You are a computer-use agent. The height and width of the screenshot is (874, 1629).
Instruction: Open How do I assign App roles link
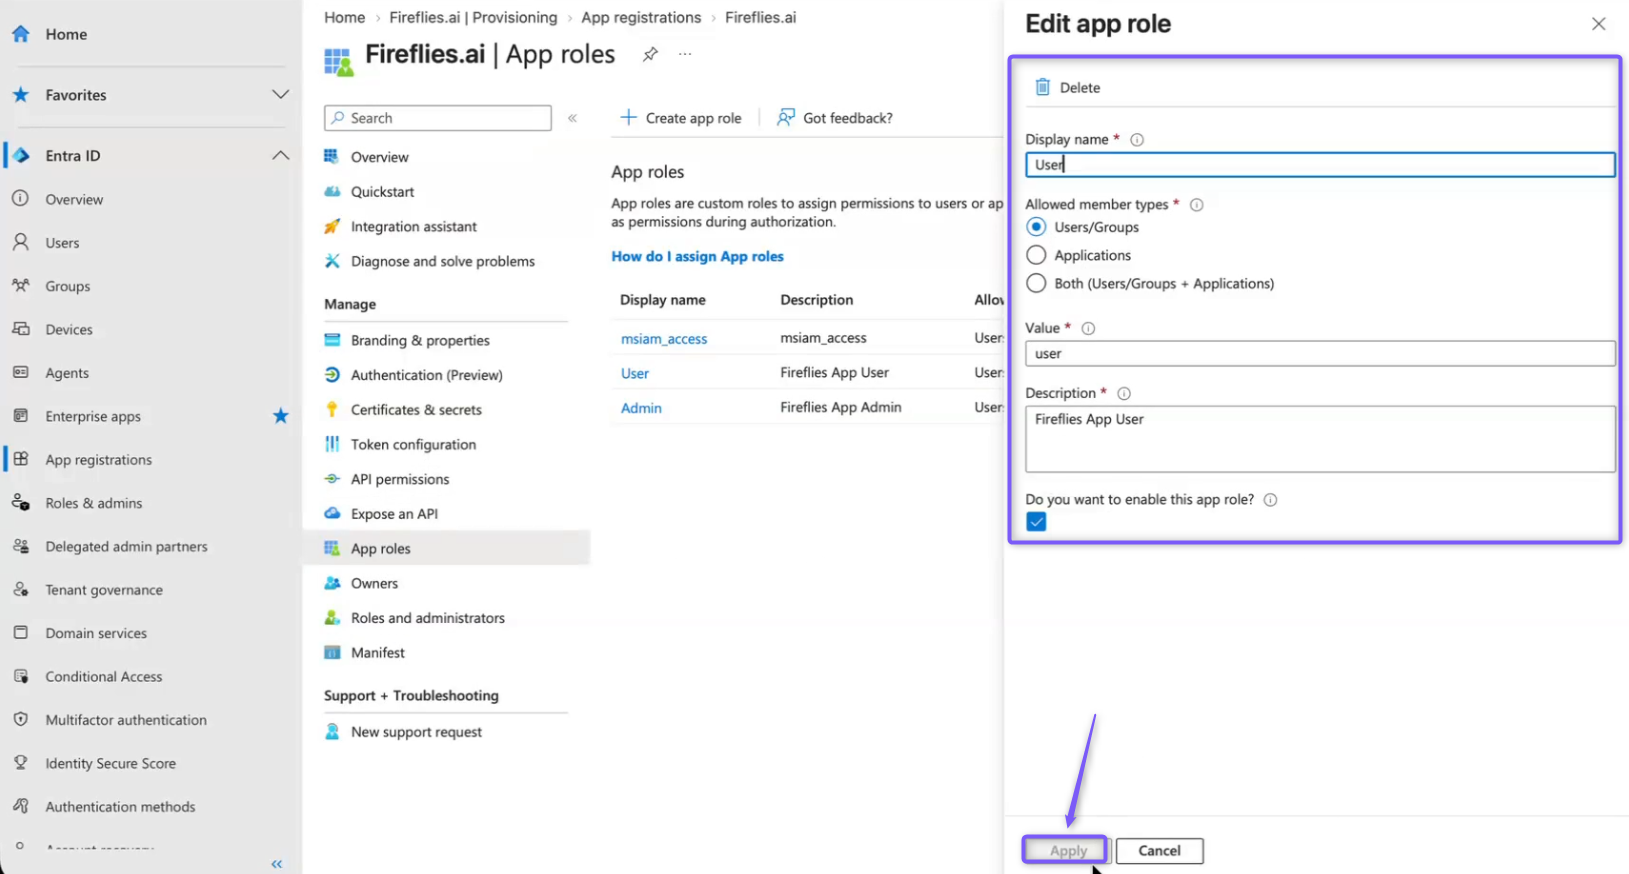tap(698, 257)
